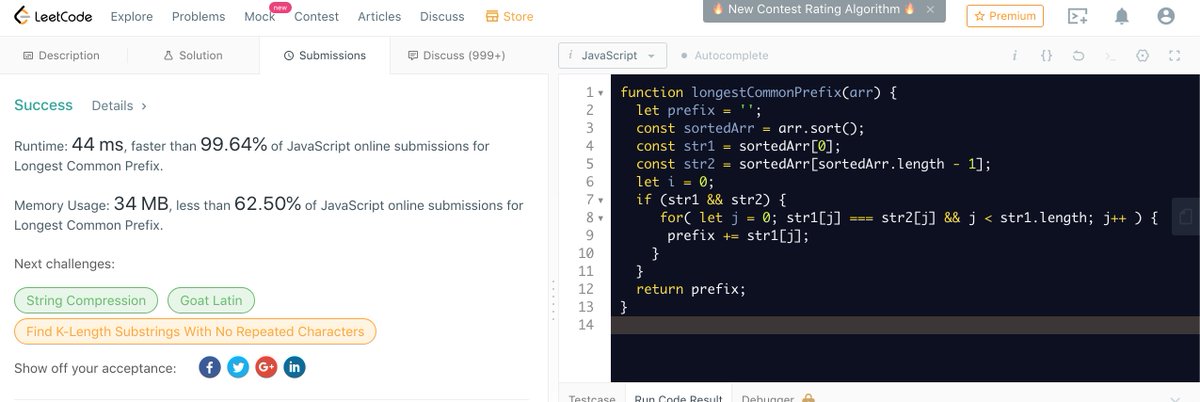
Task: Share acceptance on Google Plus
Action: point(266,367)
